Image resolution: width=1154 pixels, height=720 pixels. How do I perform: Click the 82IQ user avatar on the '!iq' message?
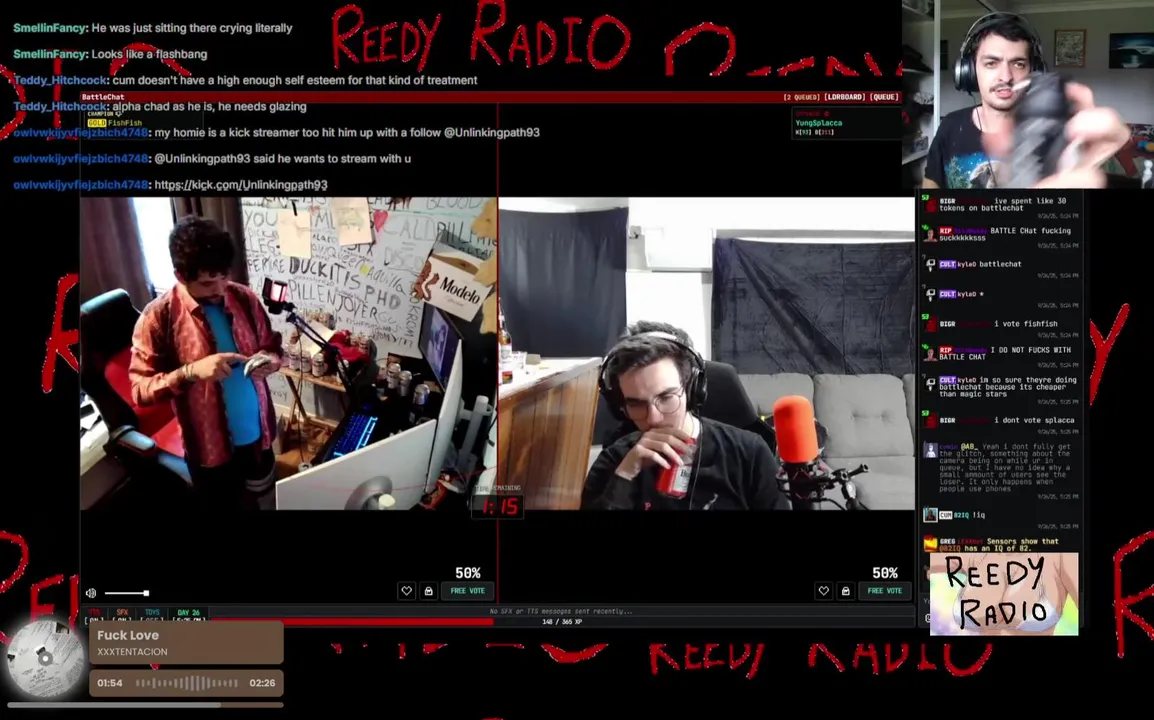[930, 515]
